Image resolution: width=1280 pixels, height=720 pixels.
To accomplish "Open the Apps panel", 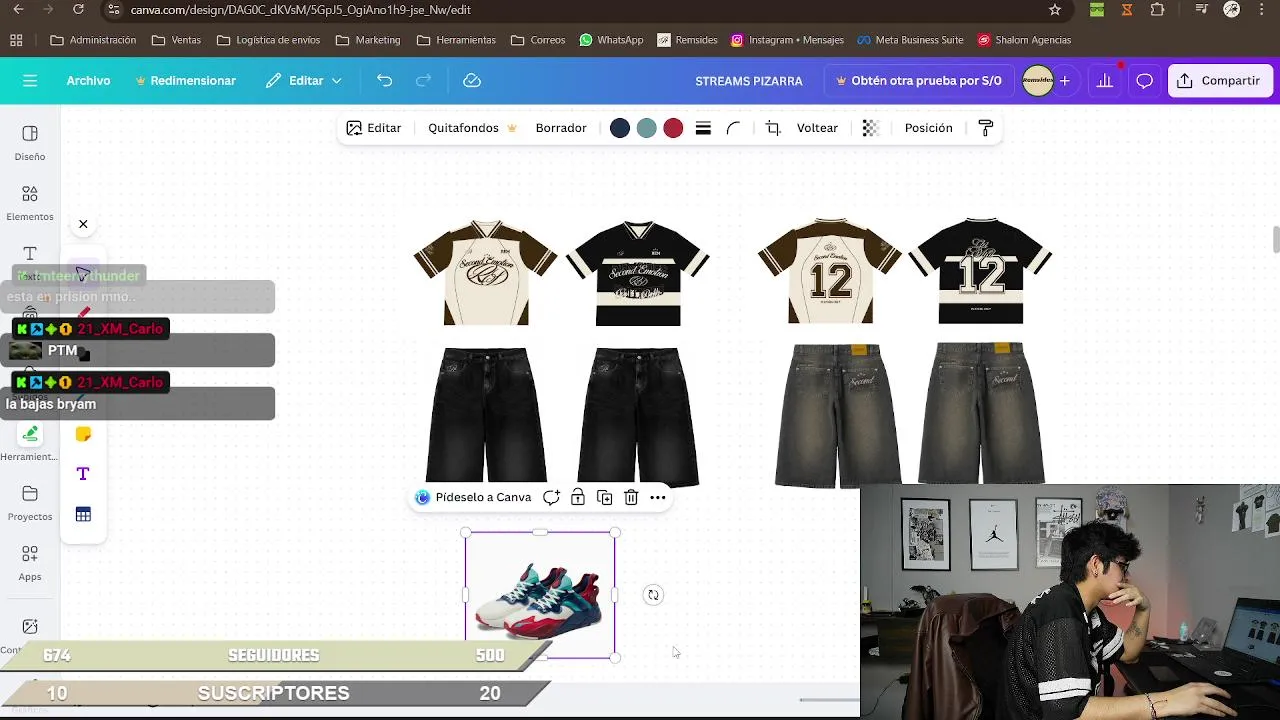I will pyautogui.click(x=30, y=563).
